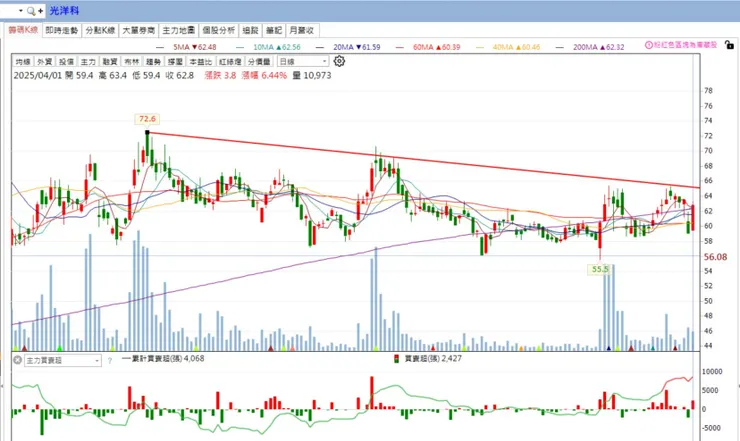Image resolution: width=740 pixels, height=441 pixels.
Task: Toggle the 融資 indicator button
Action: tap(109, 61)
